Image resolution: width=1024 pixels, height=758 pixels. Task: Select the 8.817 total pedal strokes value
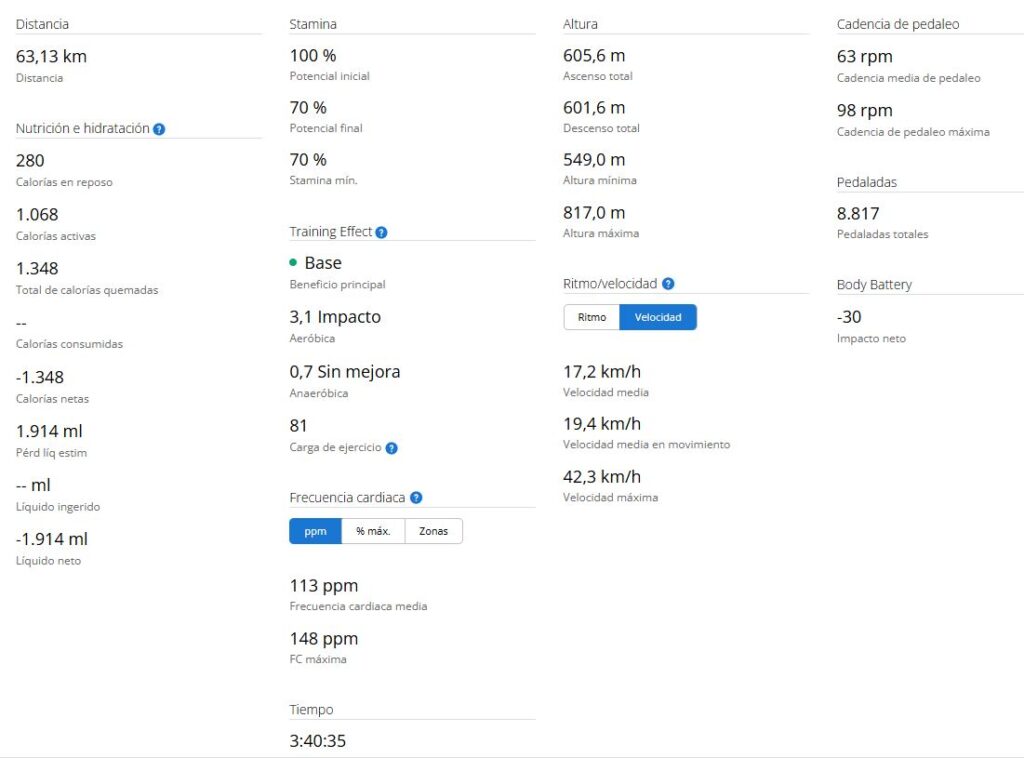(858, 213)
